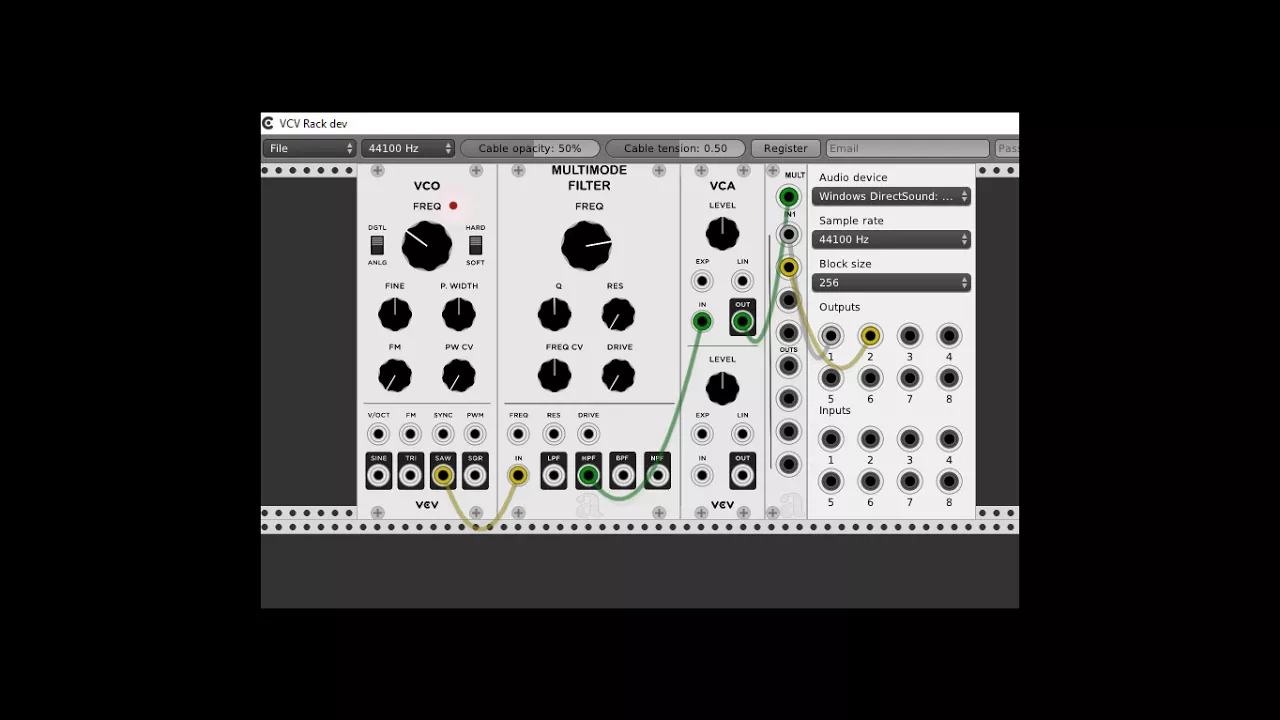
Task: Click the upper VCA EXP jack
Action: point(702,281)
